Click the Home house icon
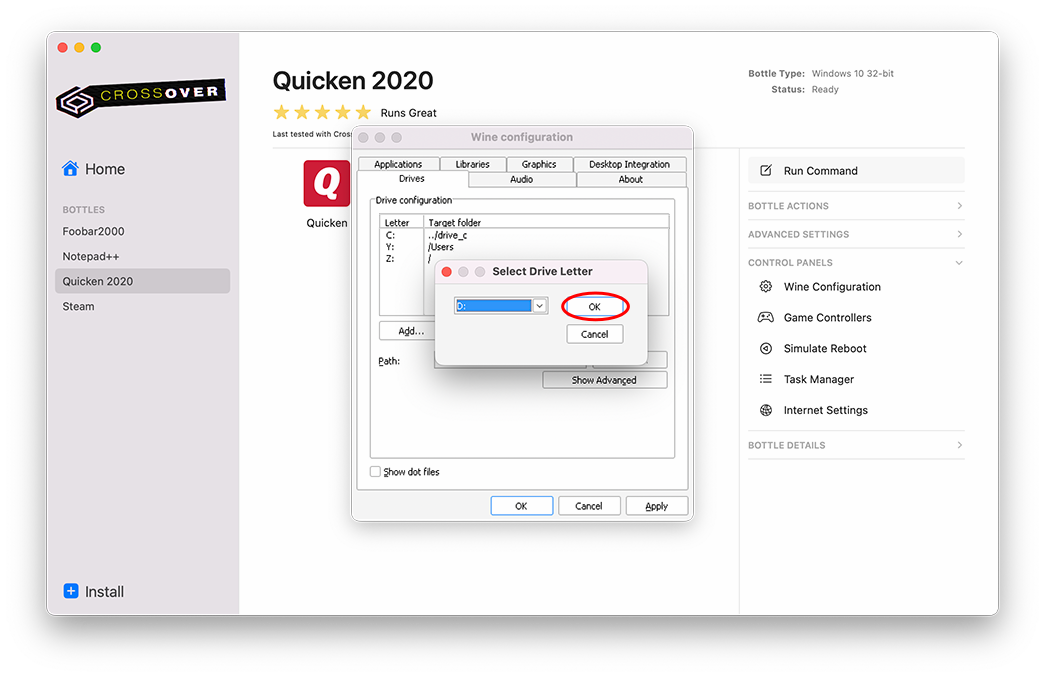1045x677 pixels. 70,169
